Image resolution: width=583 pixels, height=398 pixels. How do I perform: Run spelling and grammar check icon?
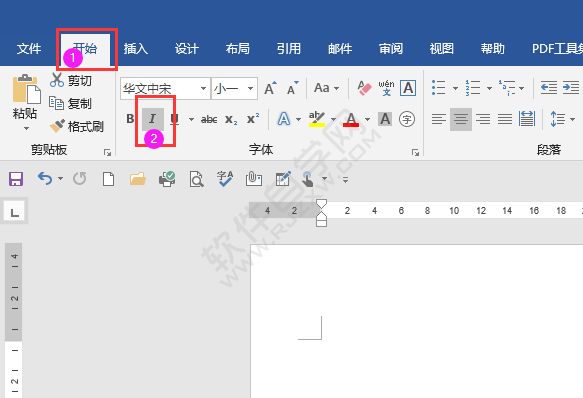pyautogui.click(x=225, y=179)
